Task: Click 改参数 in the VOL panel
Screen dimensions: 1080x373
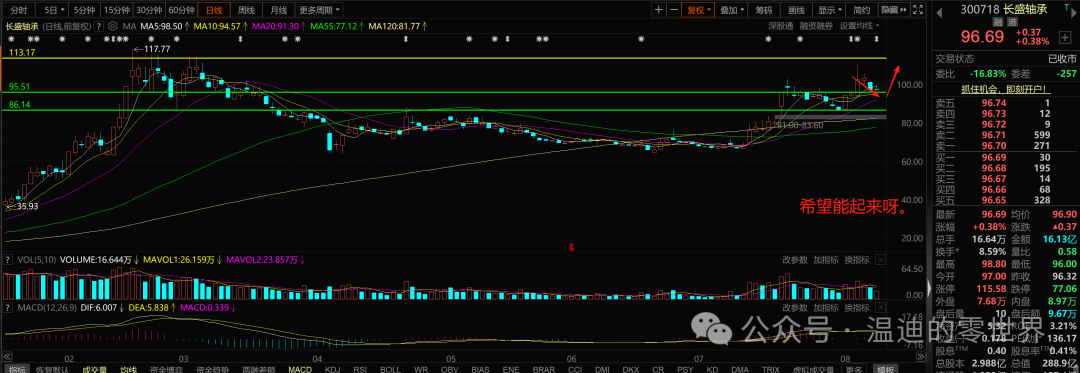Action: click(794, 260)
